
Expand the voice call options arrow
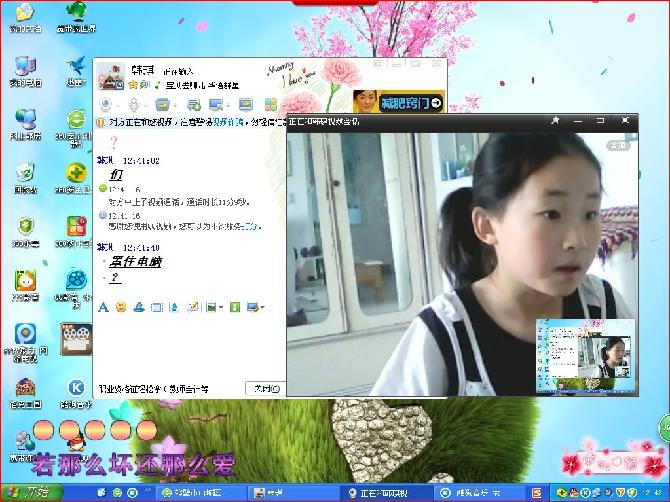146,105
